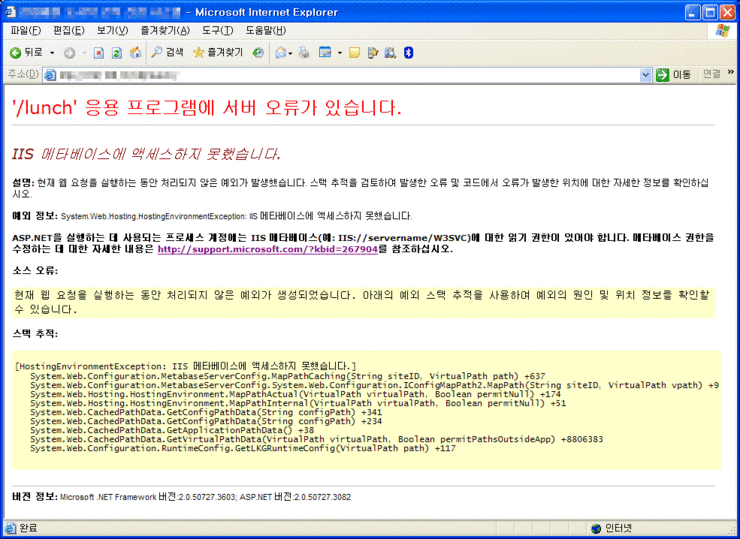Click the '스택 추적:' label
Image resolution: width=740 pixels, height=539 pixels.
pyautogui.click(x=35, y=334)
